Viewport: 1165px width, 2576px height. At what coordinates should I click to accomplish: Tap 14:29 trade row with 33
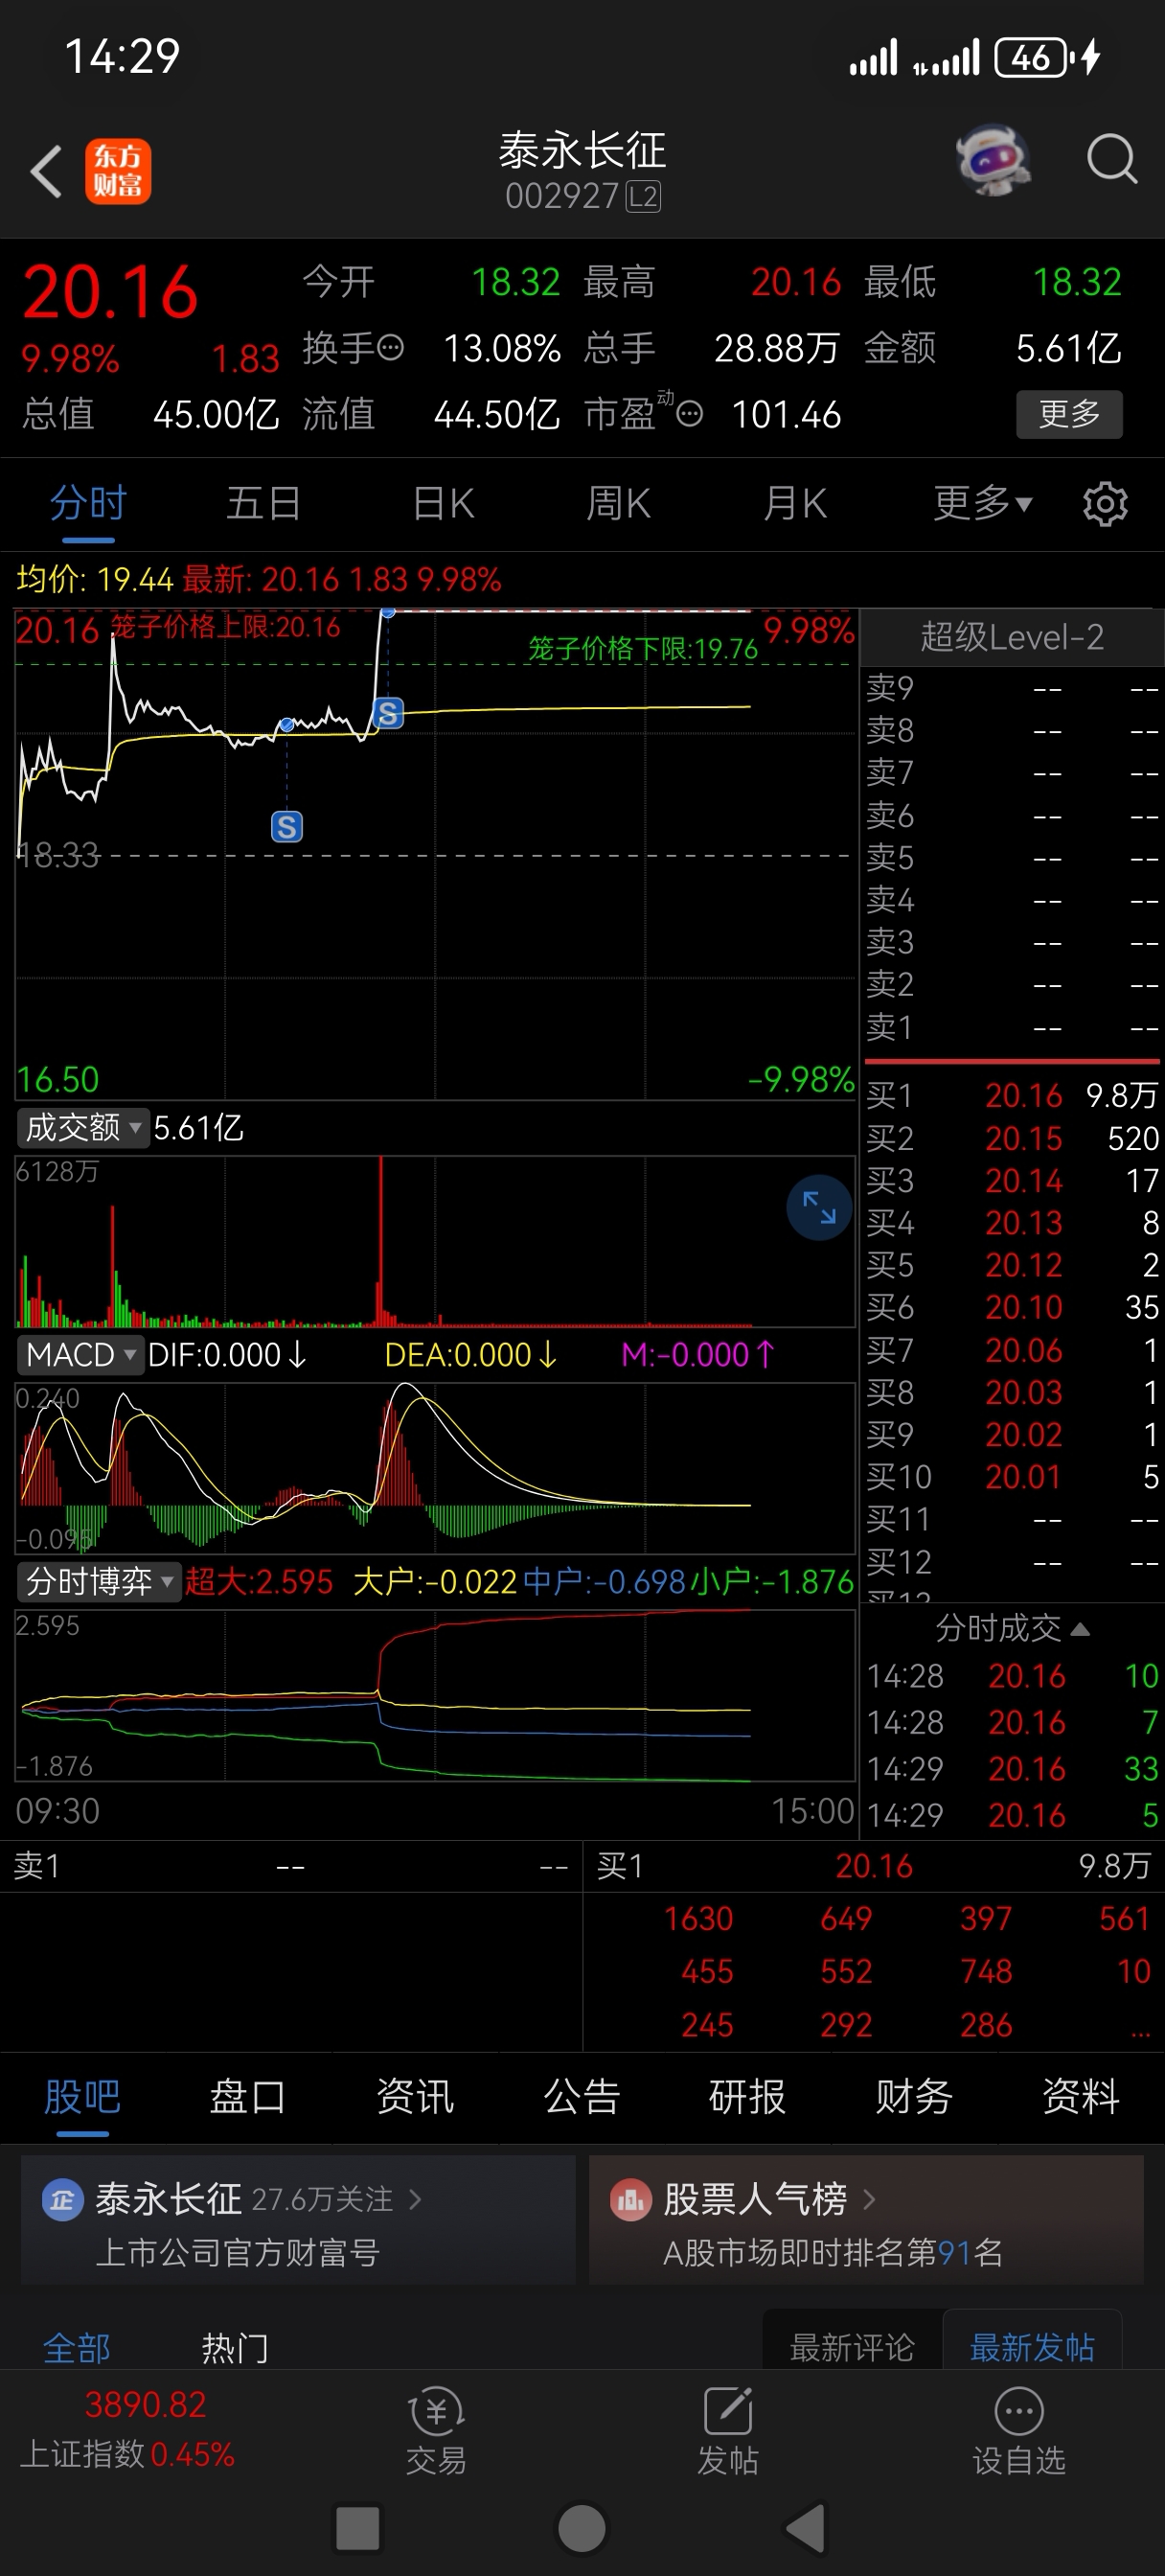click(x=1012, y=1768)
